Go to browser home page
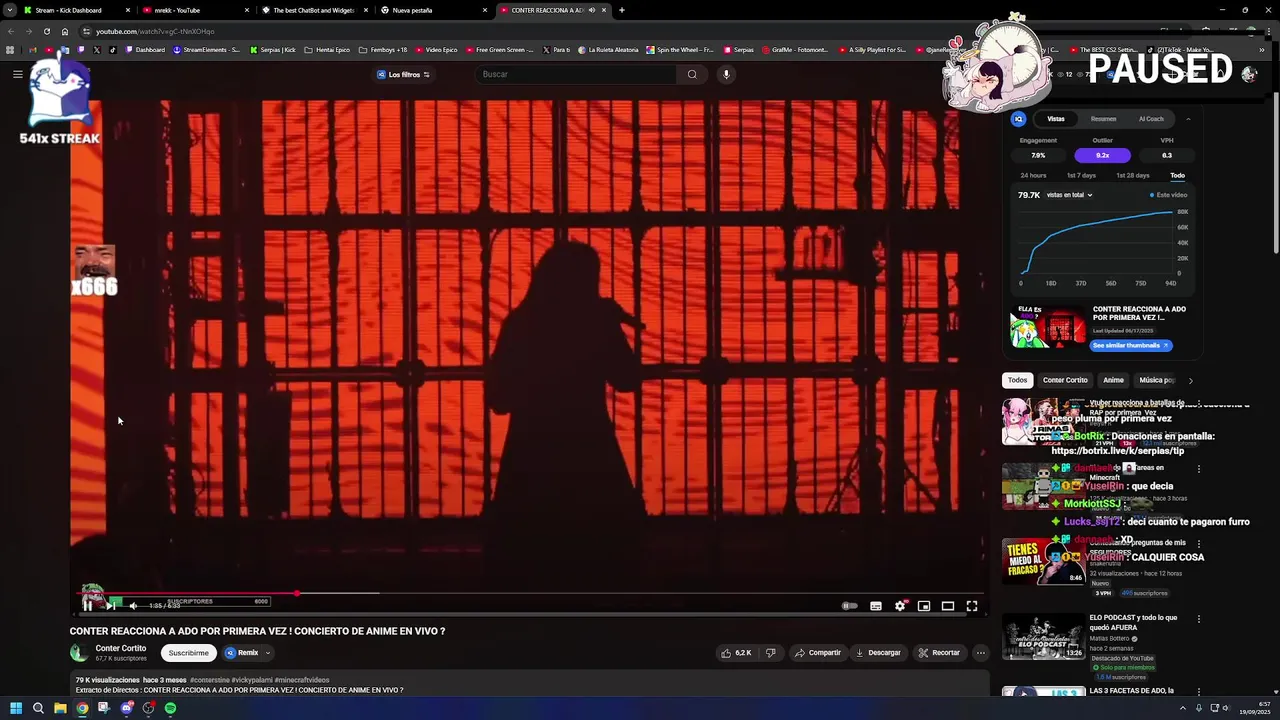The height and width of the screenshot is (720, 1280). click(66, 31)
